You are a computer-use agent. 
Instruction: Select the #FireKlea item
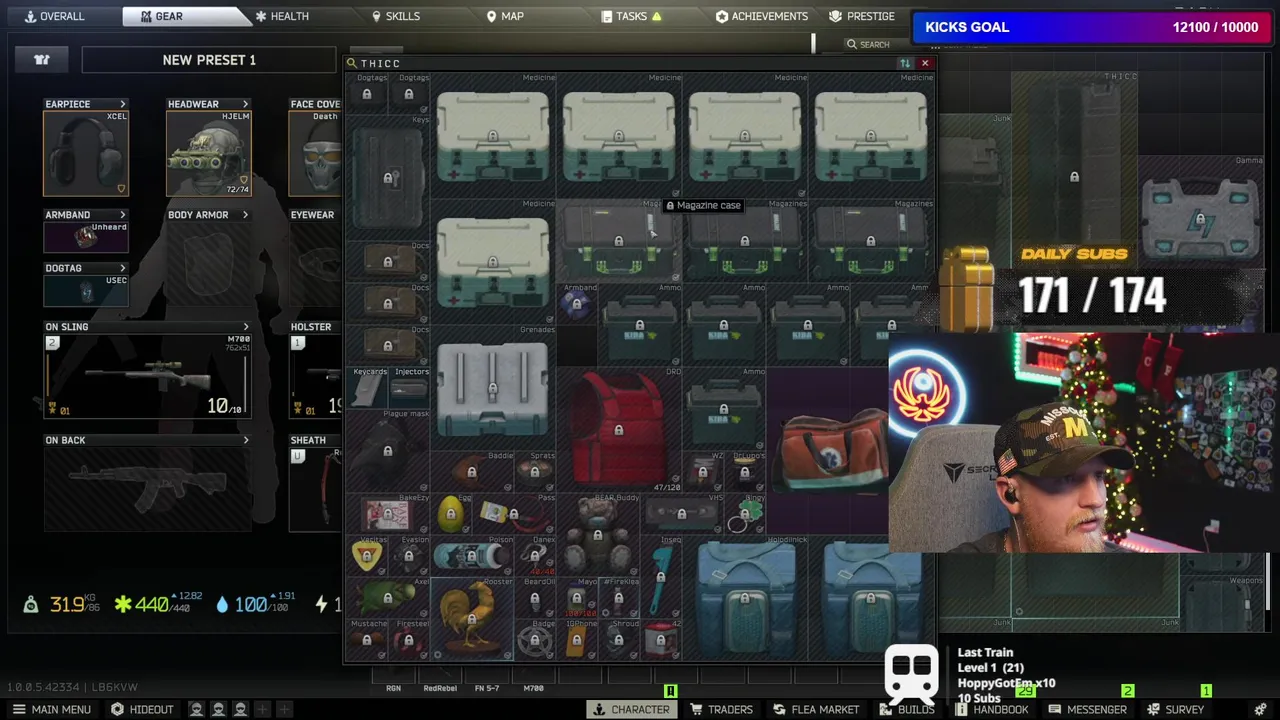[x=618, y=598]
